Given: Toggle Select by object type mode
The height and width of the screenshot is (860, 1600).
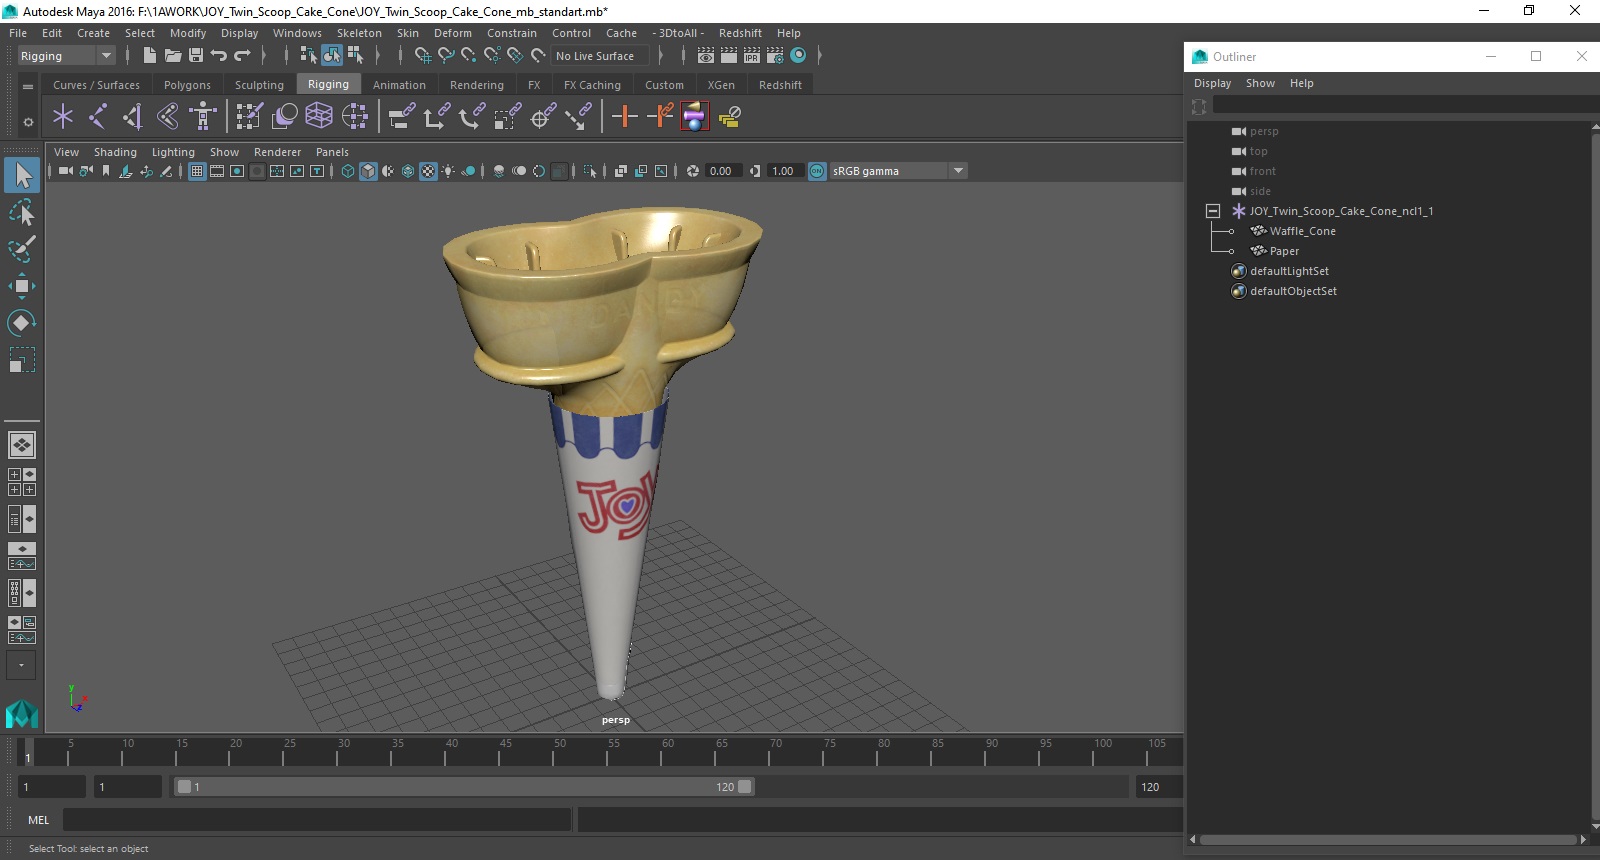Looking at the screenshot, I should coord(331,56).
